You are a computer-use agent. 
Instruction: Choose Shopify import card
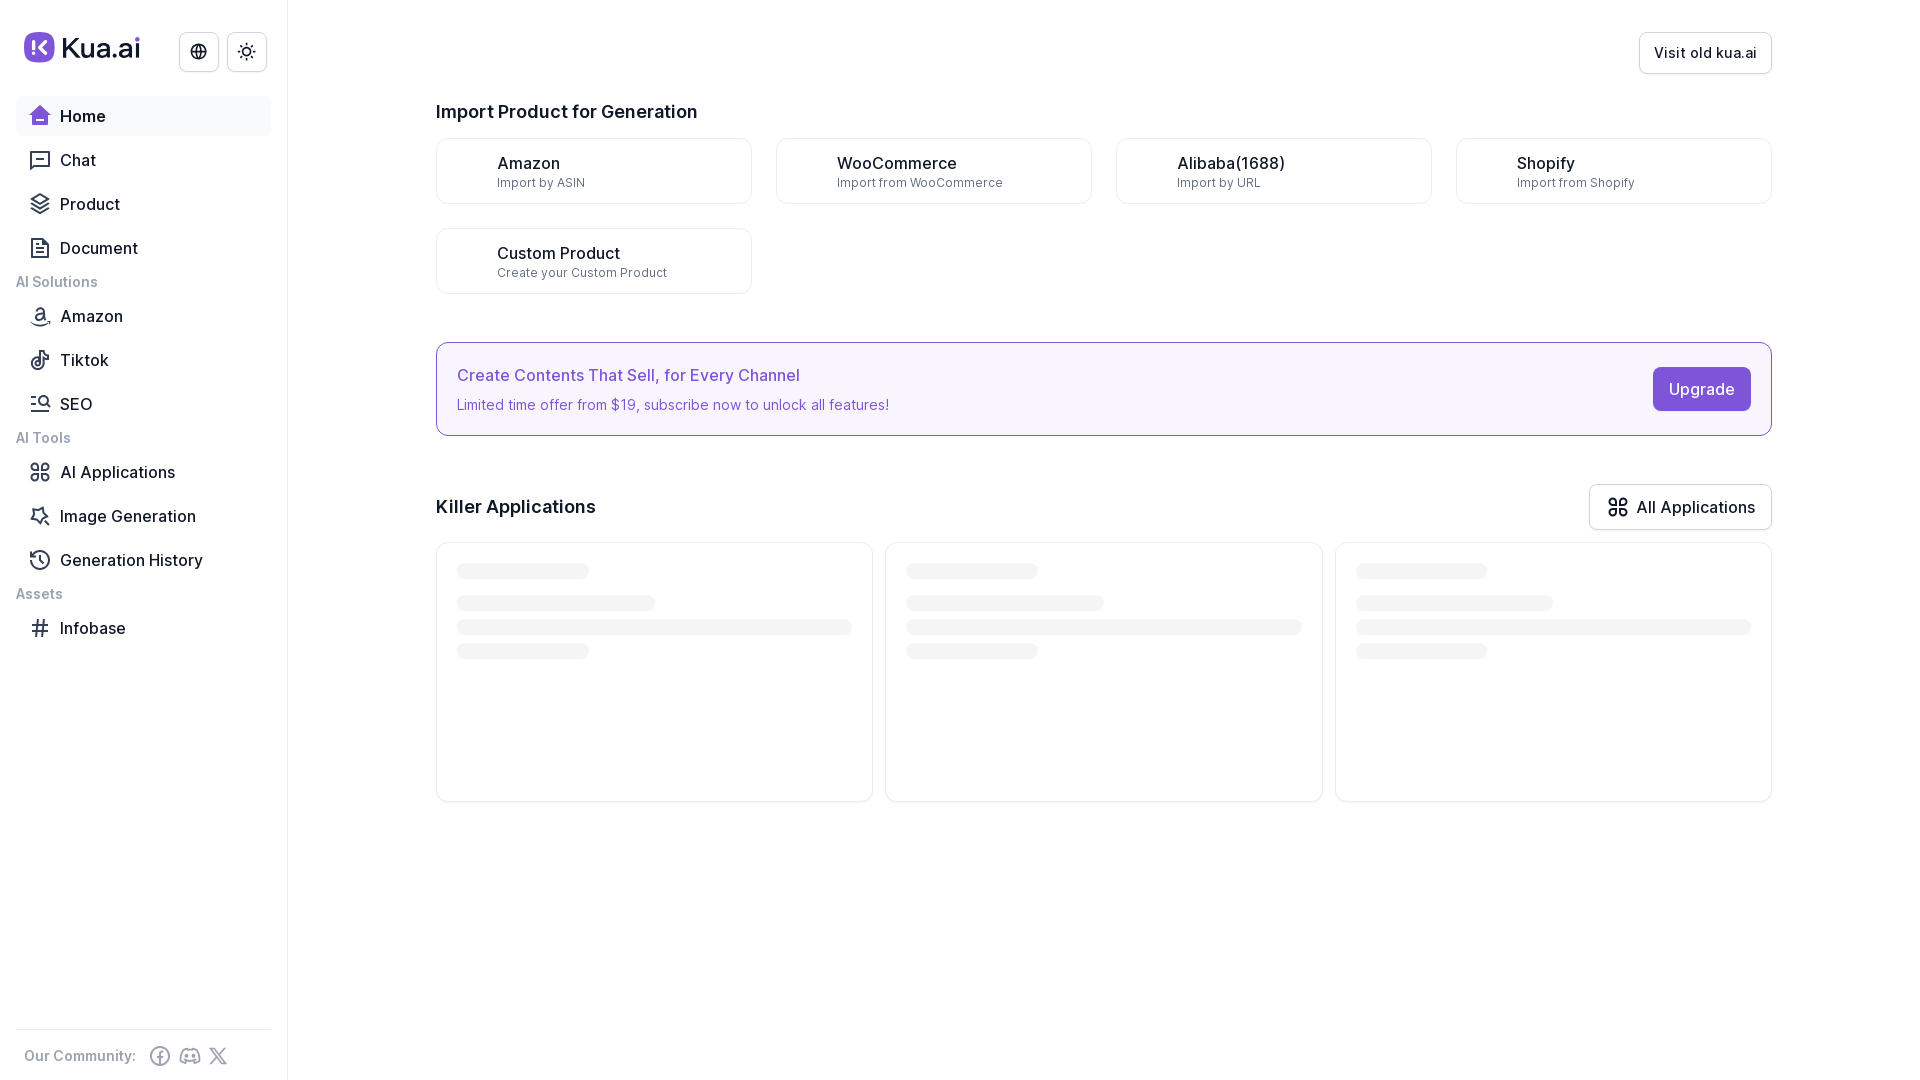pyautogui.click(x=1614, y=171)
